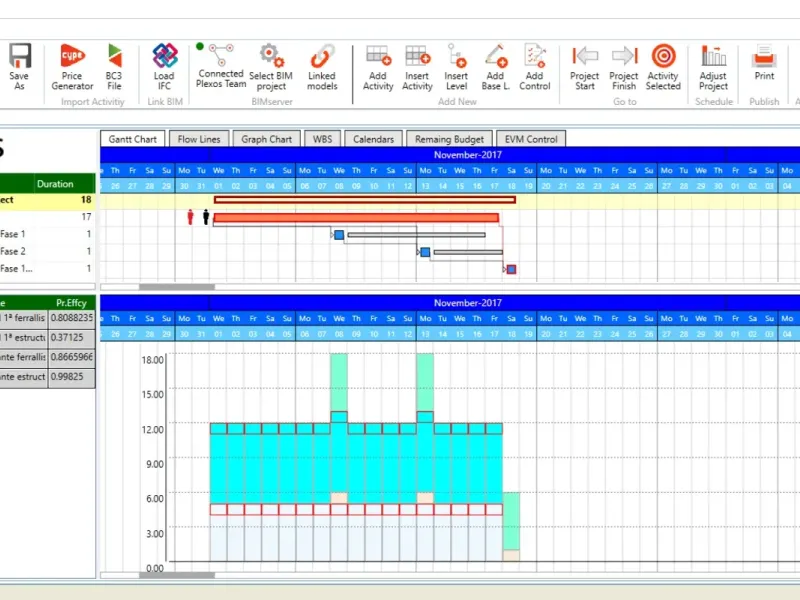Click the Fase 1 gray slack bar
800x600 pixels.
(416, 235)
